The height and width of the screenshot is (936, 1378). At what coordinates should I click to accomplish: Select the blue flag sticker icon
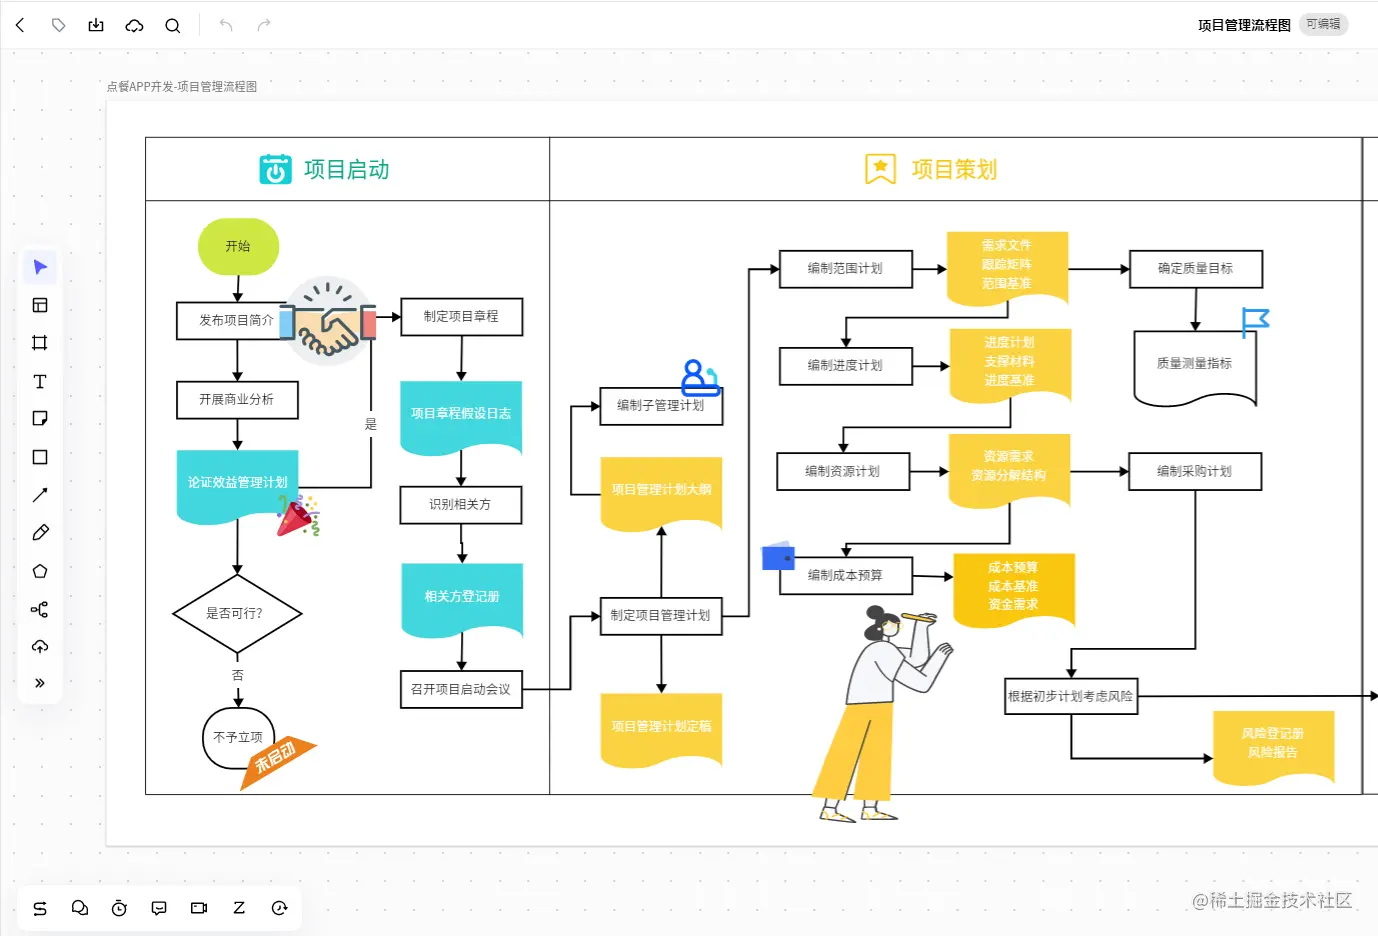1255,322
